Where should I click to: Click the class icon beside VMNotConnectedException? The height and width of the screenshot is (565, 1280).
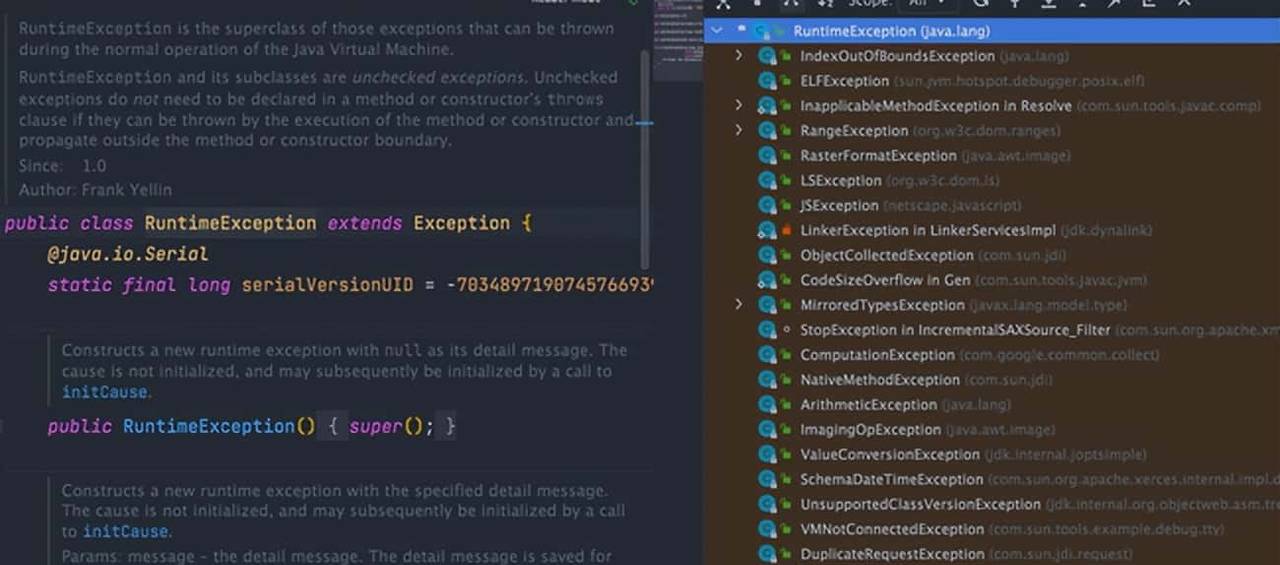[x=768, y=529]
